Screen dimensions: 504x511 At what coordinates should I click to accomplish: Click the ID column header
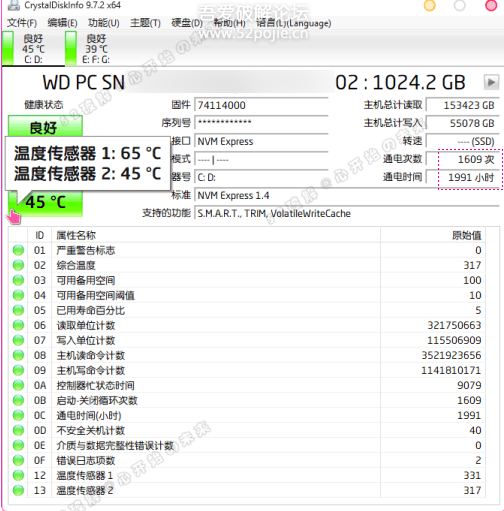[39, 235]
